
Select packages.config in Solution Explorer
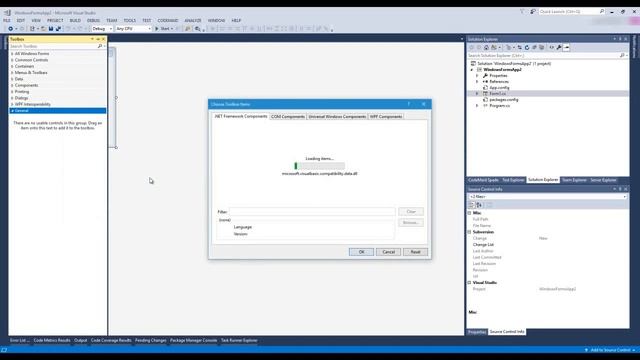tap(504, 100)
